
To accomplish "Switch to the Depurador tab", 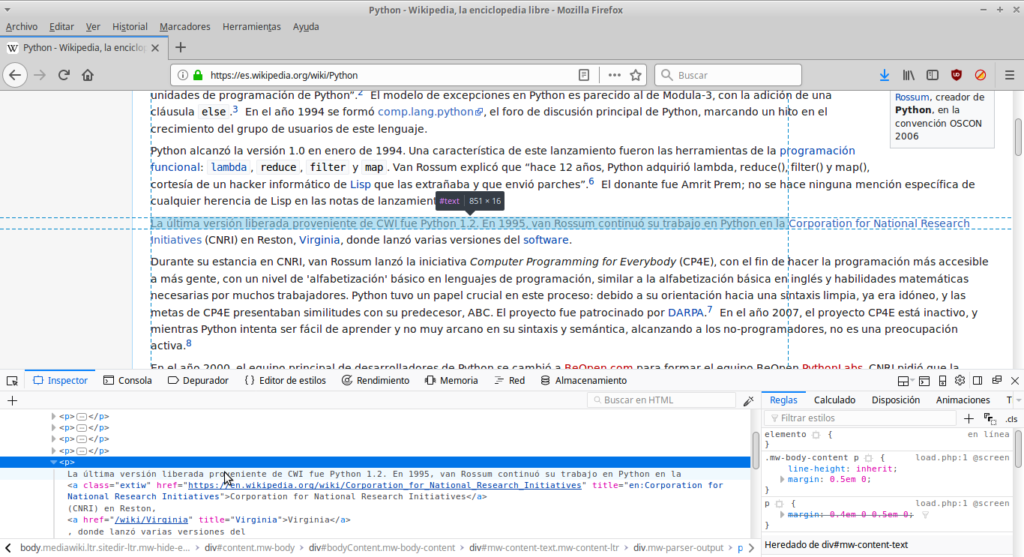I will click(198, 381).
